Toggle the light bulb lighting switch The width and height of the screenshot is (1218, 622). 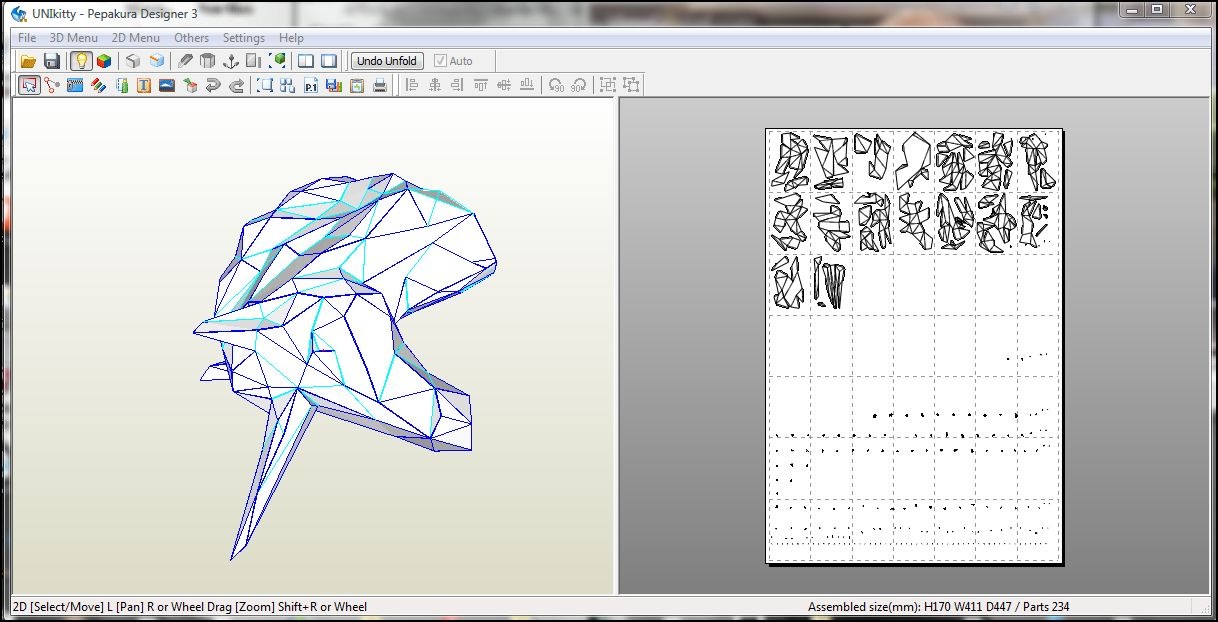coord(81,61)
